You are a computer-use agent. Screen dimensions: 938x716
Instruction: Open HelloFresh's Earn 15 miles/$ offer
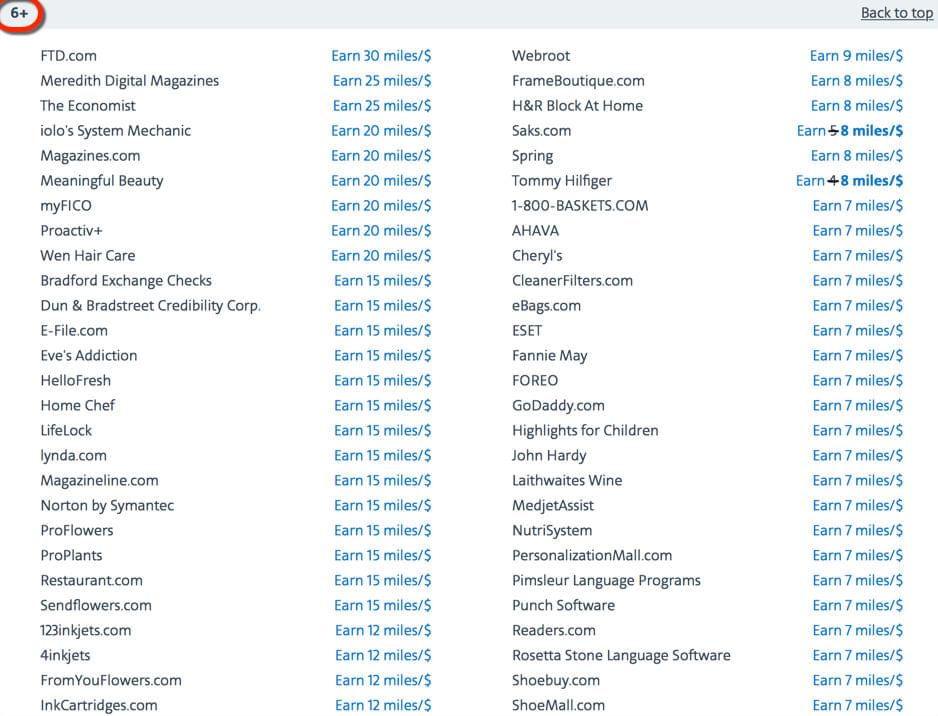coord(382,381)
